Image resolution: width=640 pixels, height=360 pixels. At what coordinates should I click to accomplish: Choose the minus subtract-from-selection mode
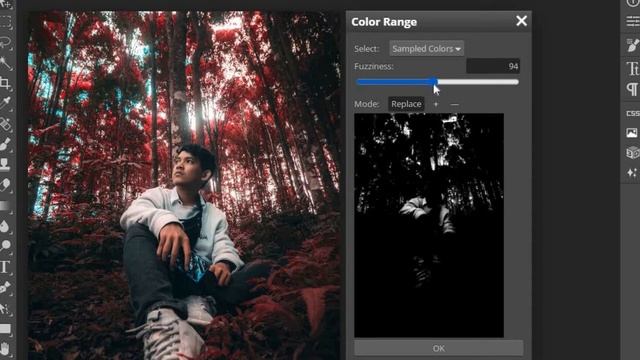tap(454, 104)
